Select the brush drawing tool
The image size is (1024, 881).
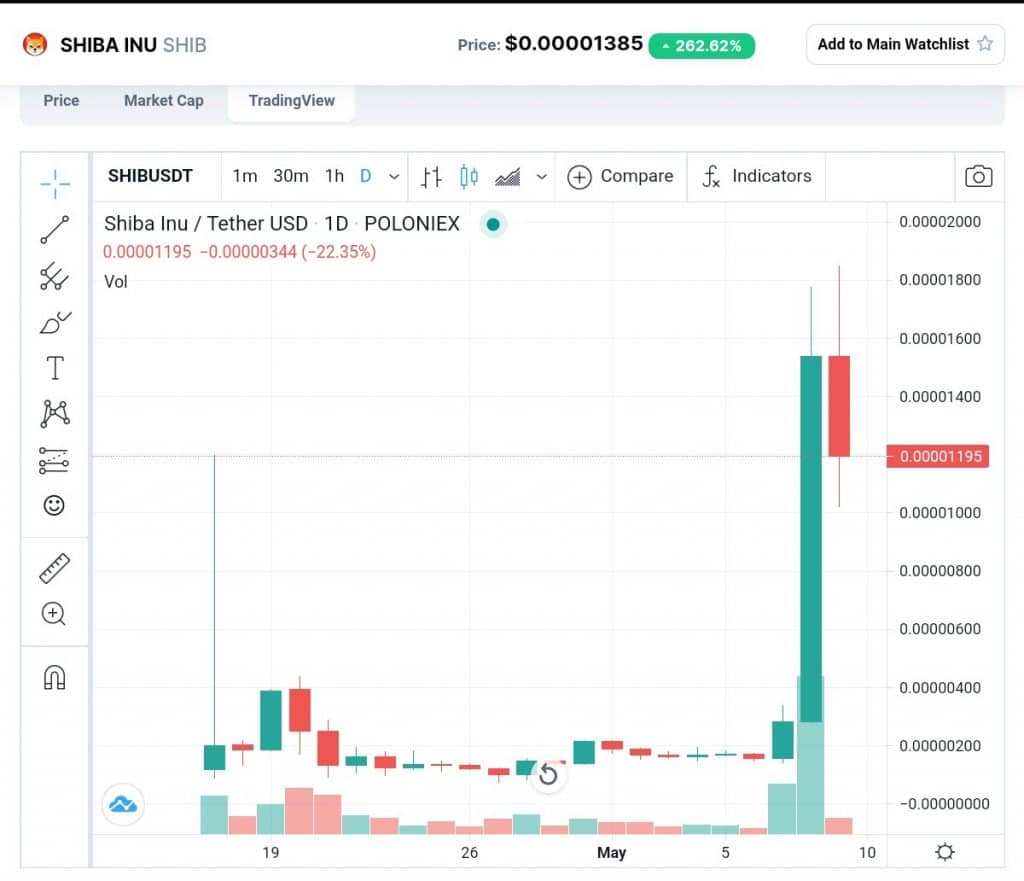click(x=55, y=322)
